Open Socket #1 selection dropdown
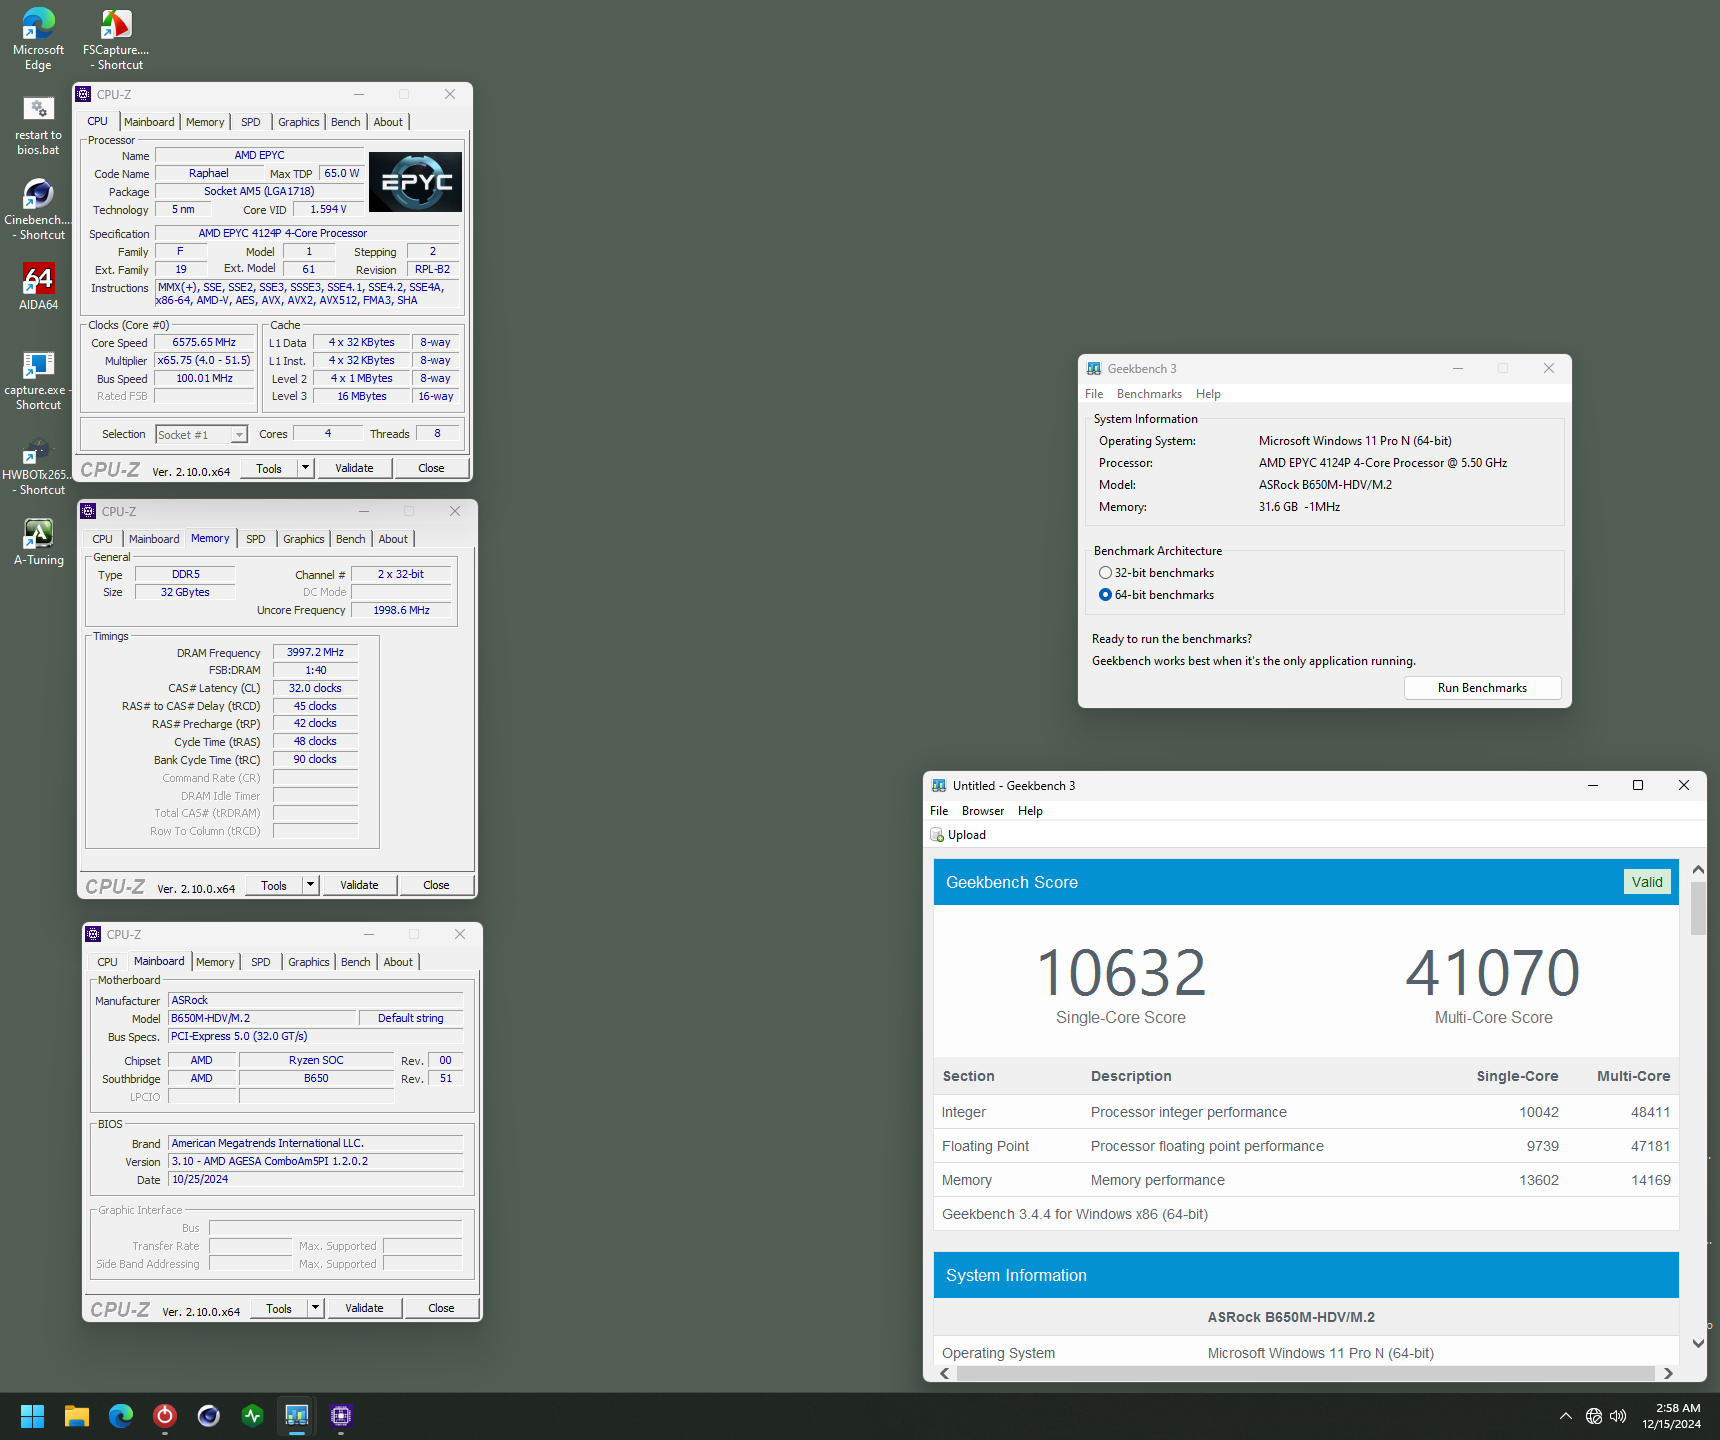 click(239, 435)
